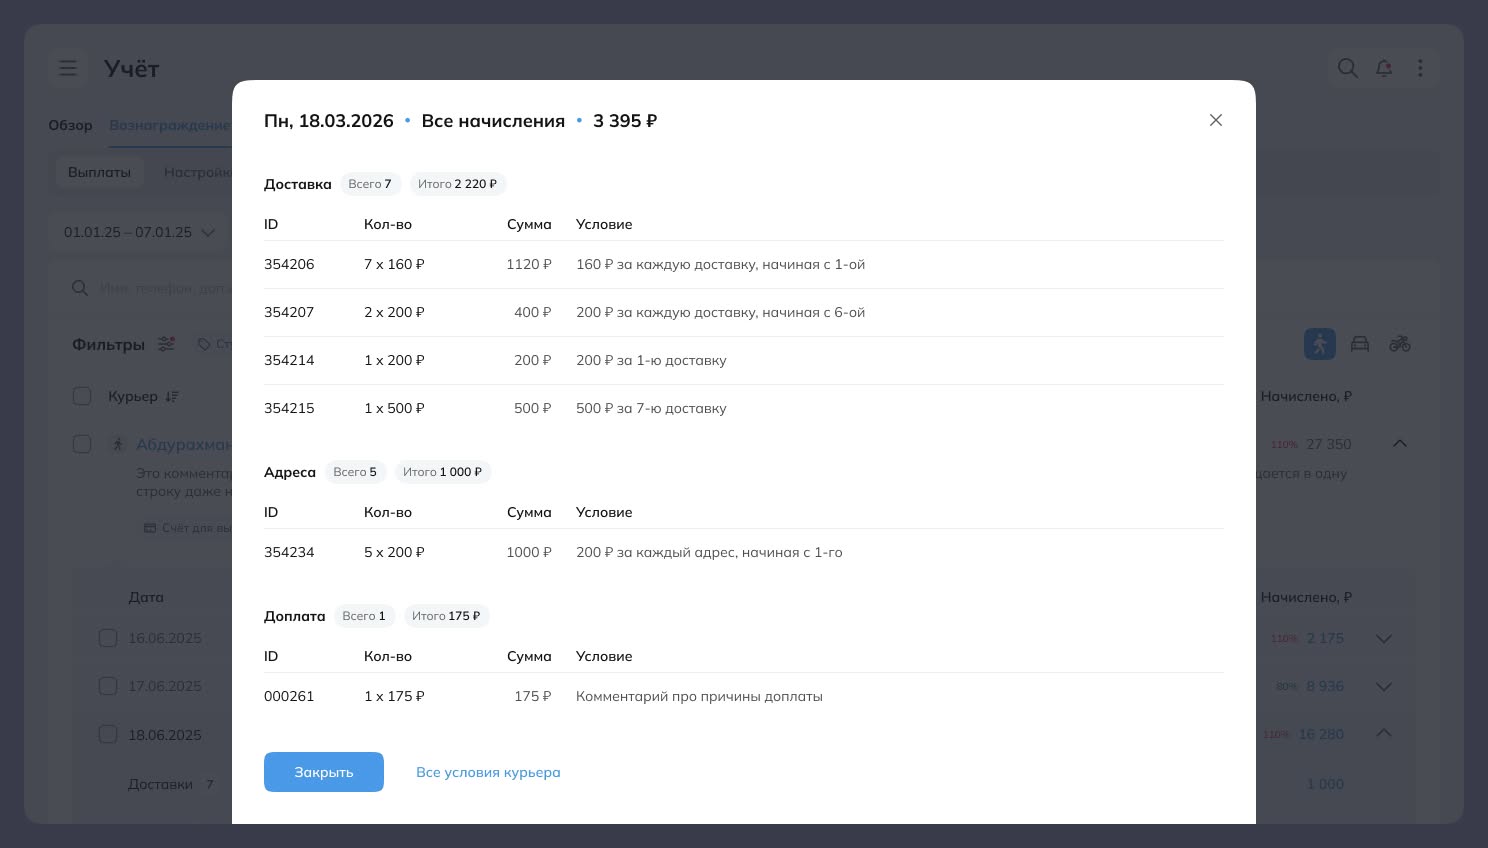Open the three-dot more options menu
Screen dimensions: 1488x848
click(1420, 68)
